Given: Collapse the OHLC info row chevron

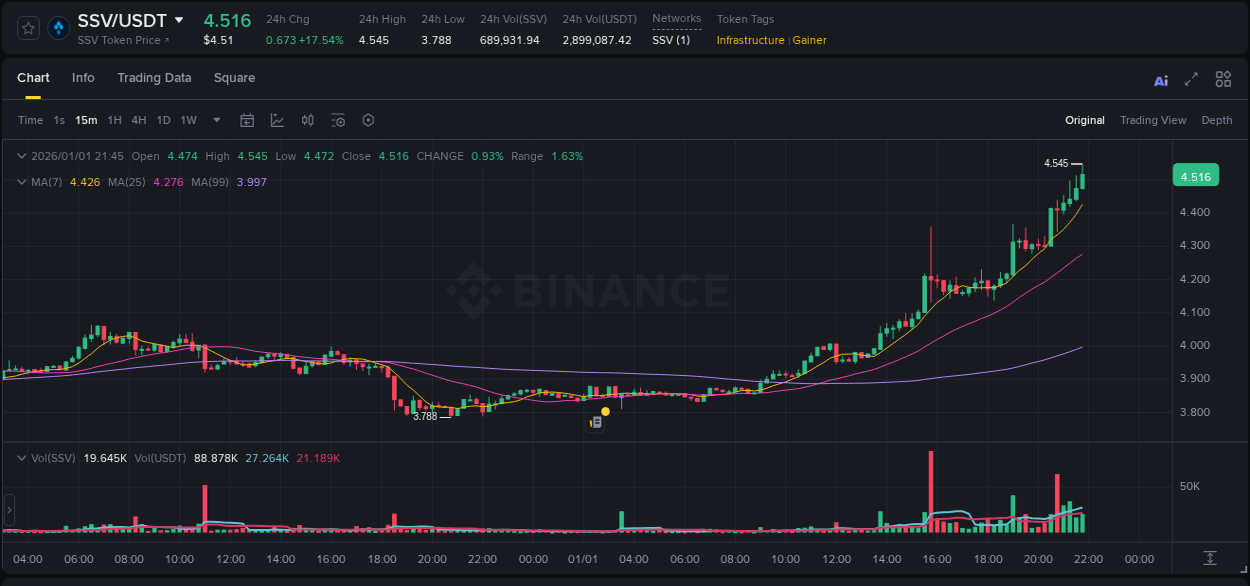Looking at the screenshot, I should pos(21,156).
